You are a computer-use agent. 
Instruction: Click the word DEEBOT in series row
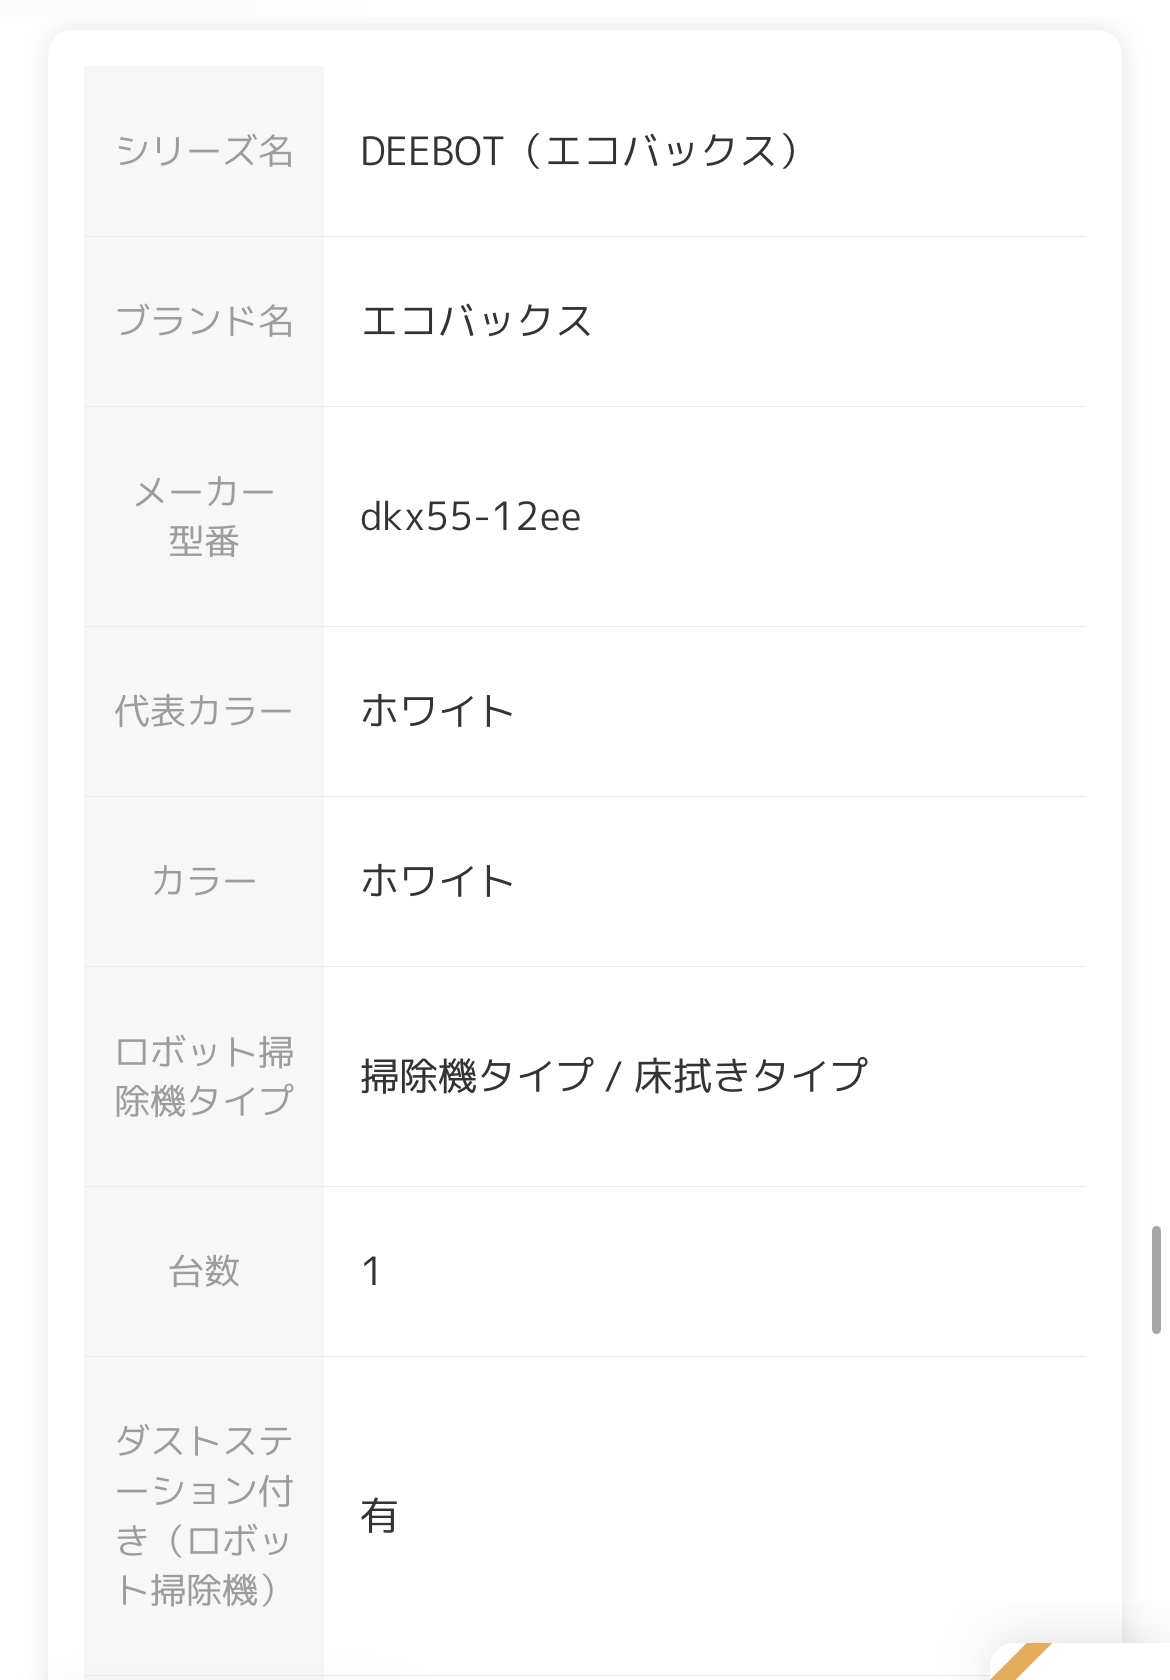[x=431, y=152]
